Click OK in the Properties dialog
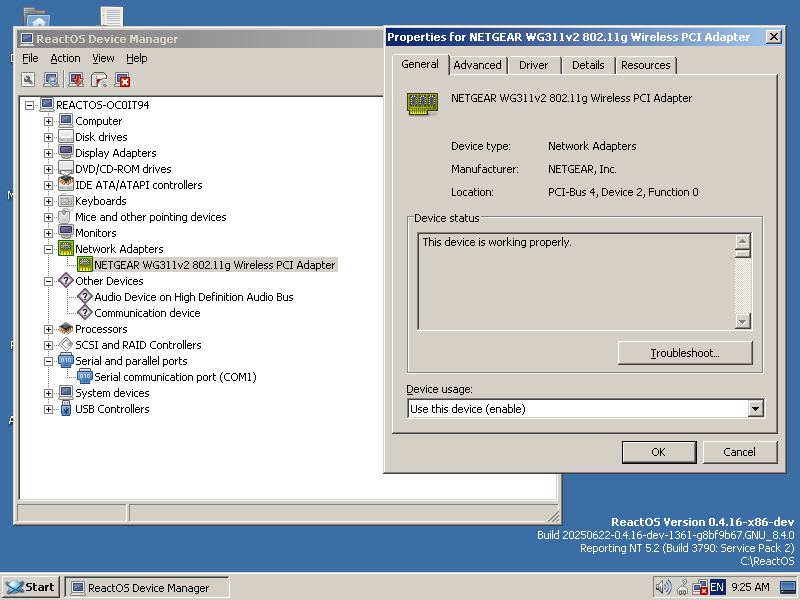This screenshot has width=800, height=600. 659,452
